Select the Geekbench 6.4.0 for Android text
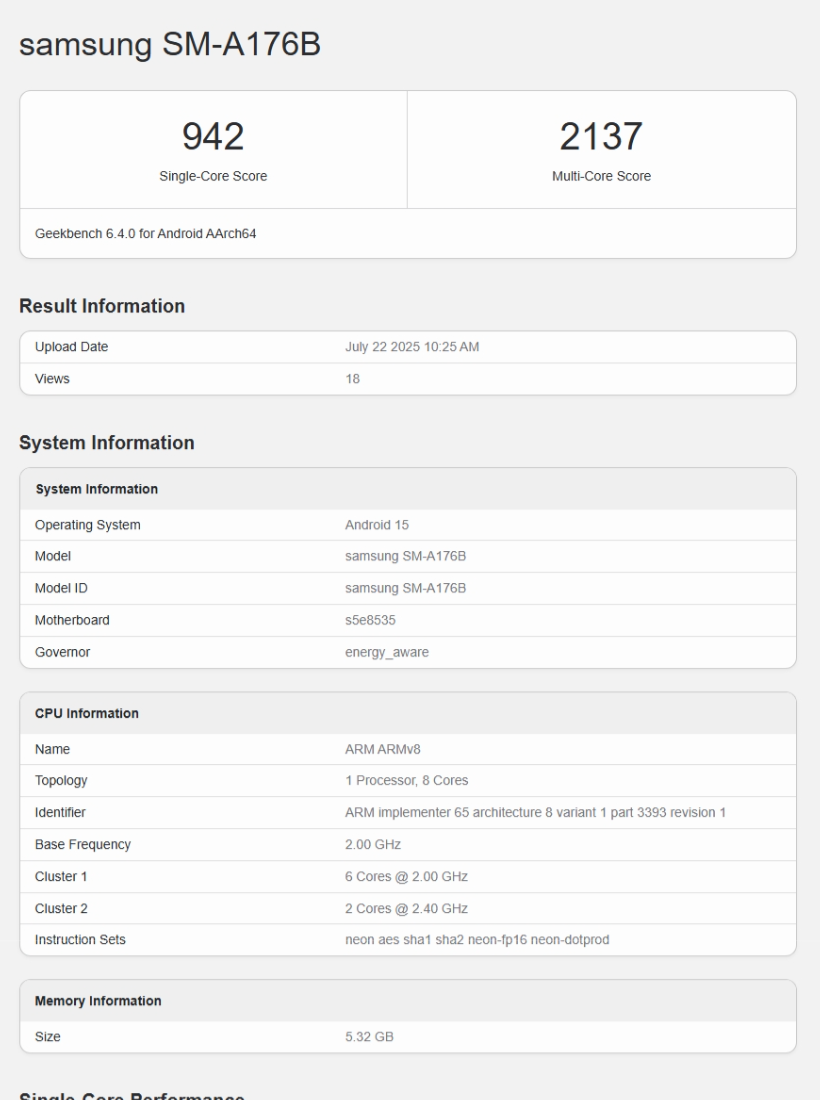The width and height of the screenshot is (820, 1100). click(x=147, y=234)
